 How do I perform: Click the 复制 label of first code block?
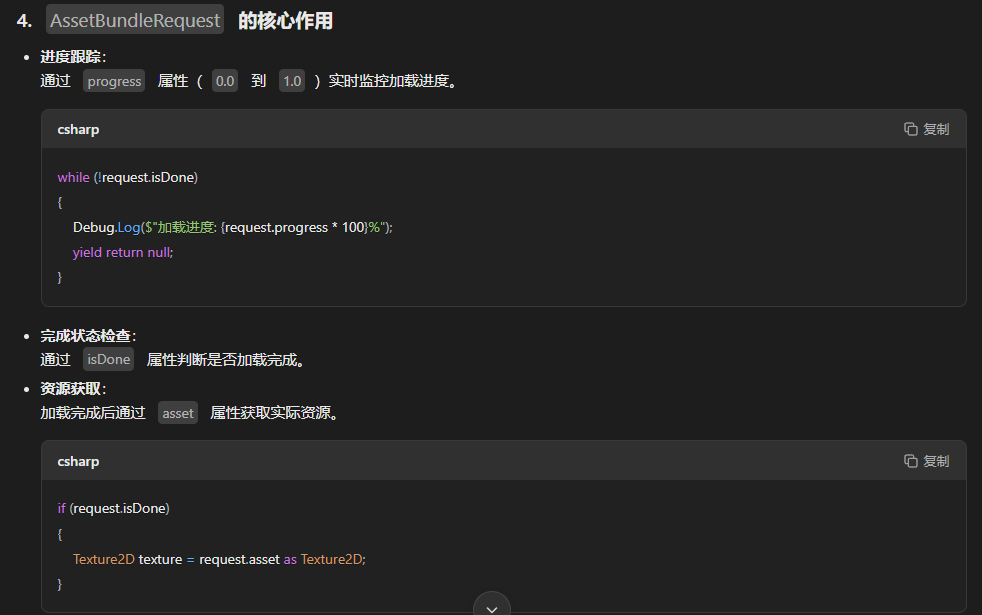(936, 129)
